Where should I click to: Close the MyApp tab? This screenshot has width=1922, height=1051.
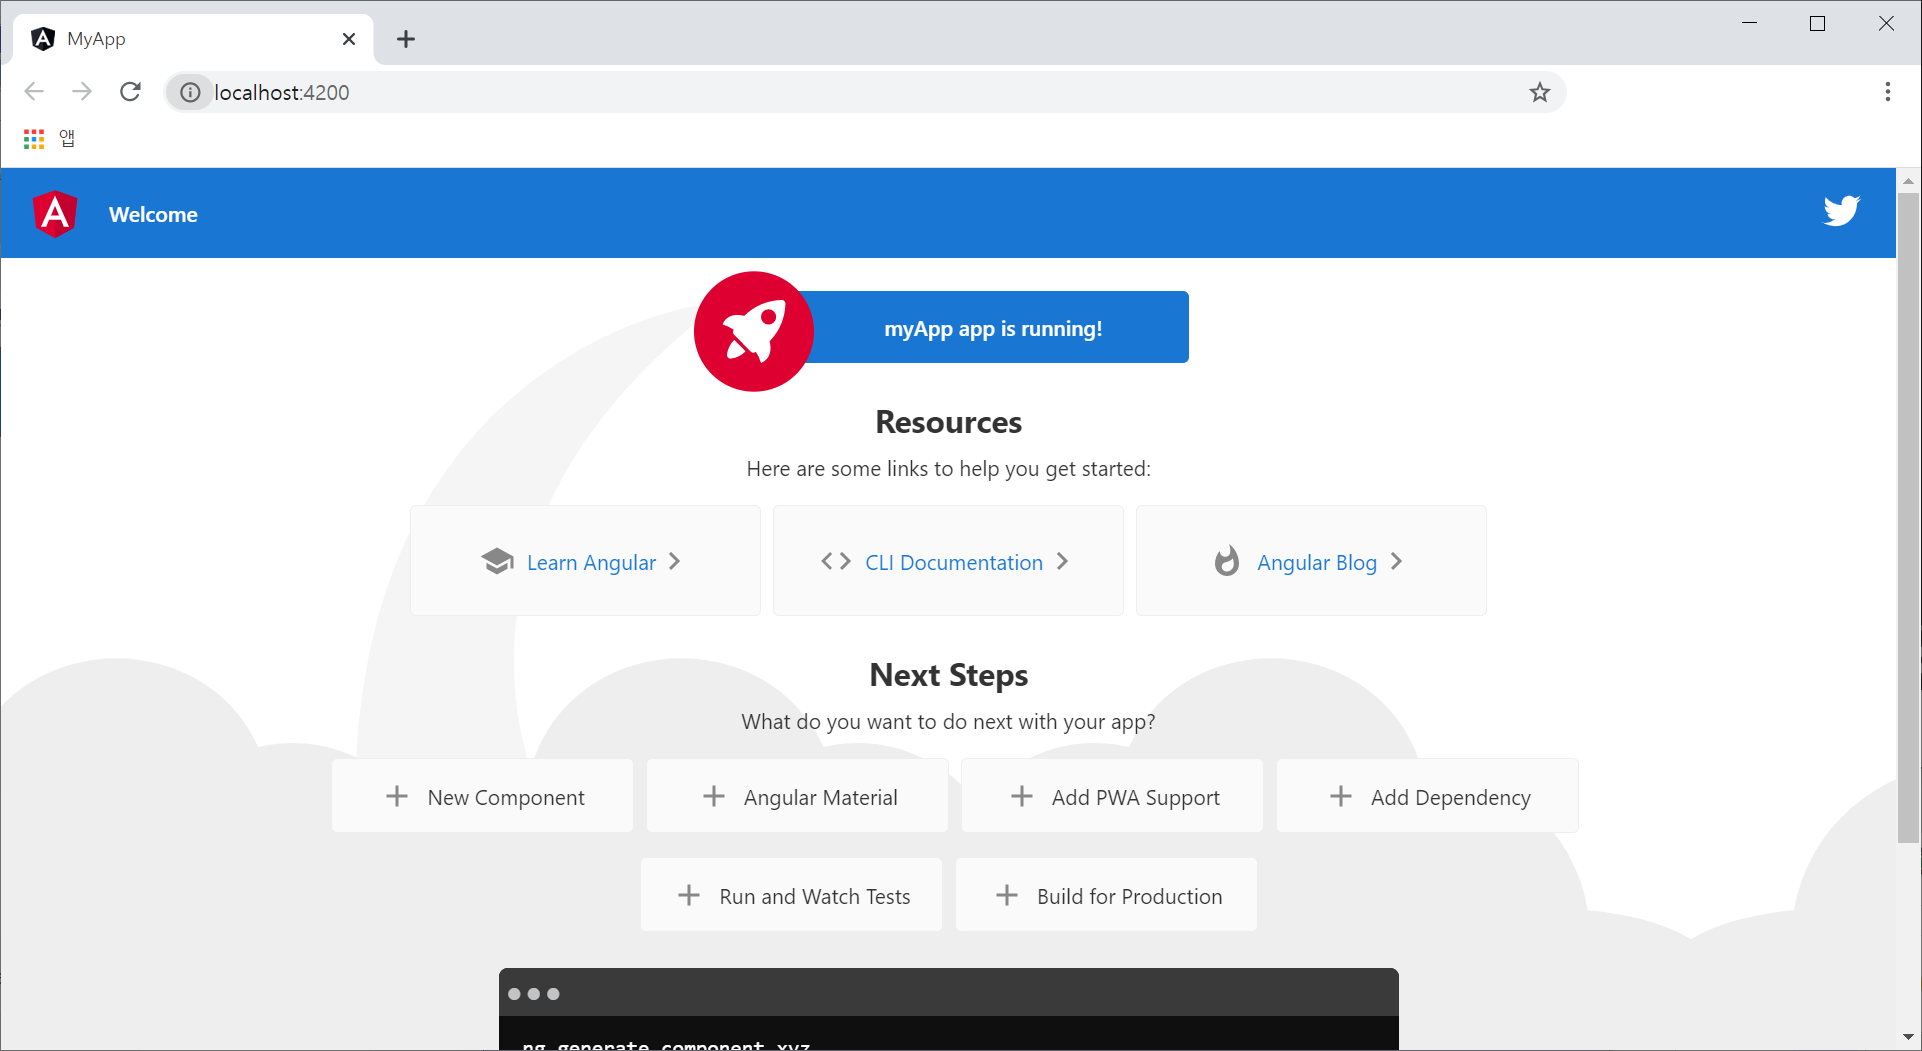pyautogui.click(x=349, y=39)
